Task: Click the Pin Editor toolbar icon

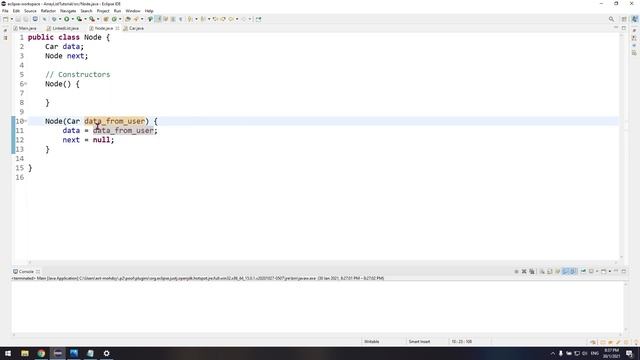Action: pos(258,19)
